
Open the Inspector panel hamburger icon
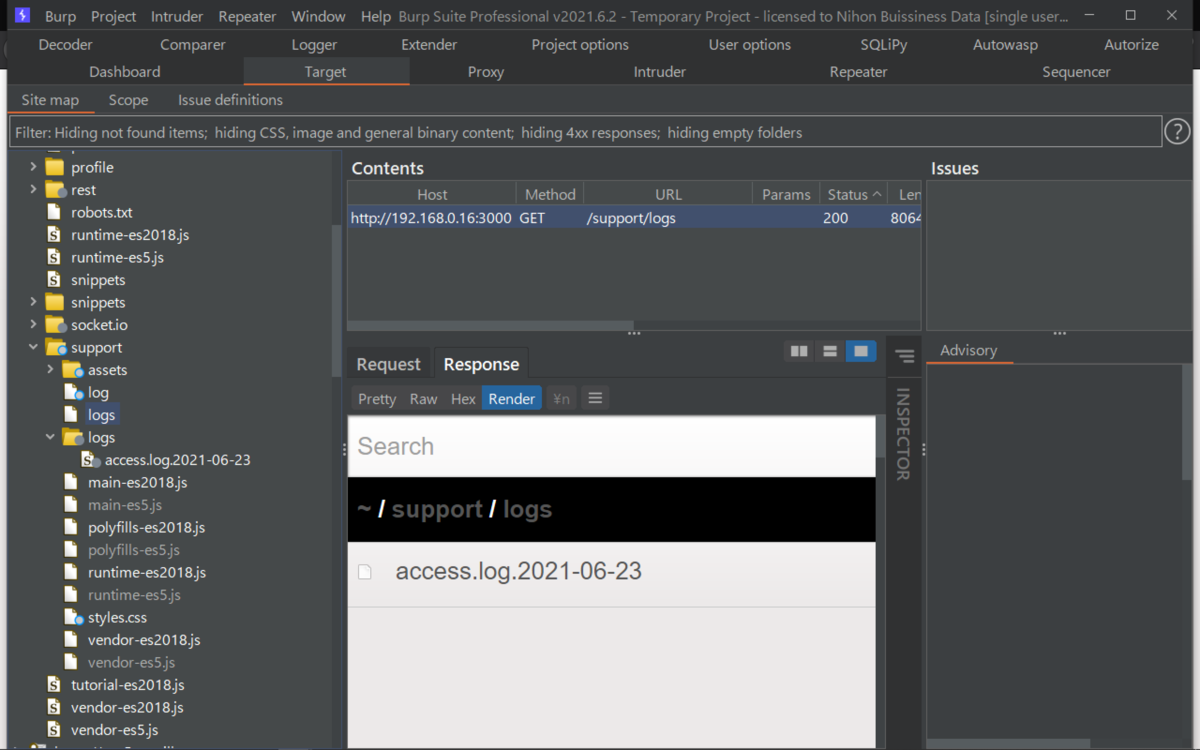click(x=904, y=355)
